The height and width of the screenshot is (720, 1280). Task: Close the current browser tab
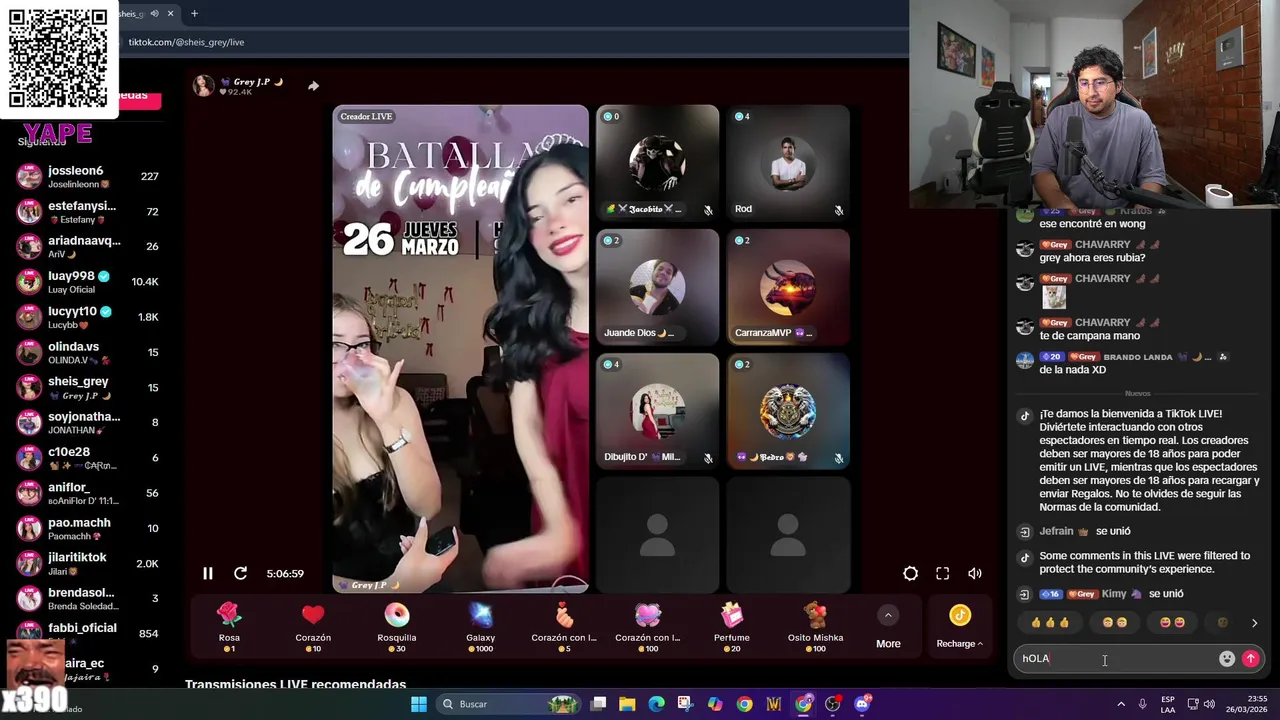(172, 14)
